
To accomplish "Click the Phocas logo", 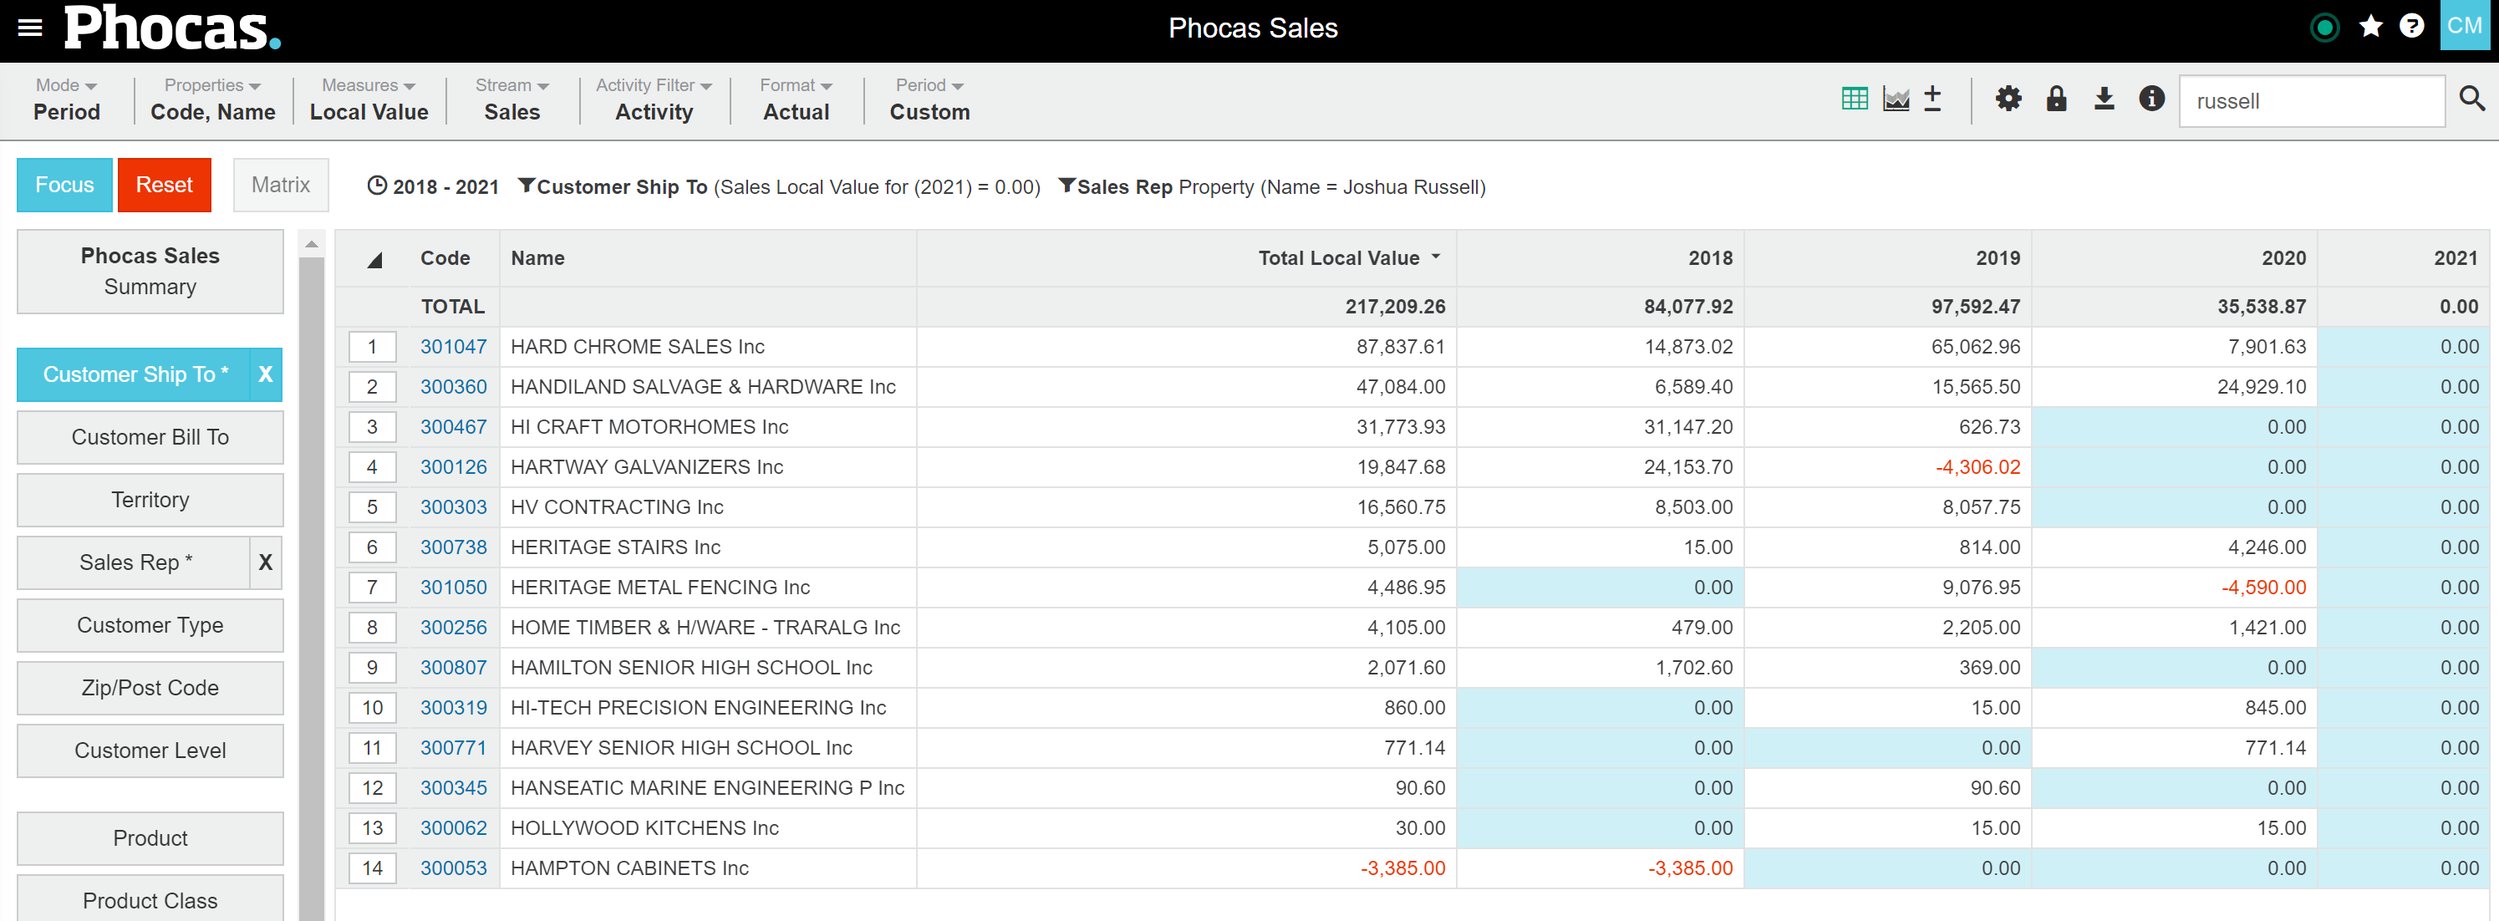I will click(x=173, y=27).
